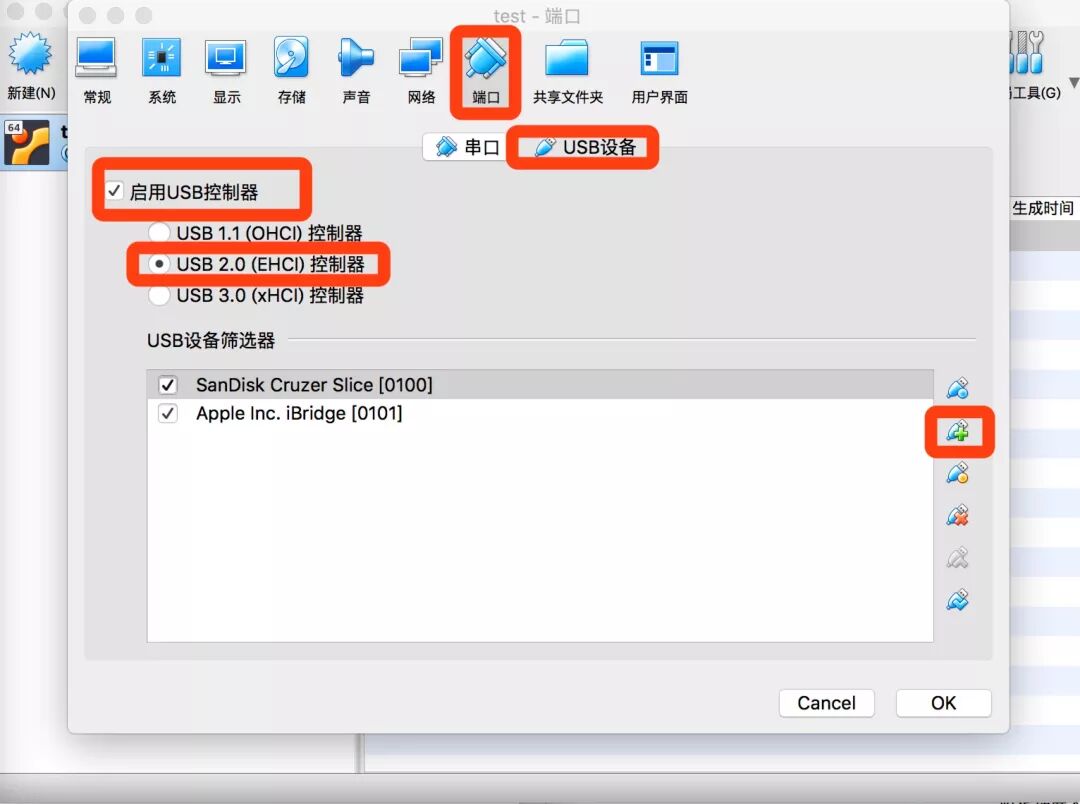The image size is (1080, 804).
Task: Open the 端口 settings section
Action: pyautogui.click(x=486, y=70)
